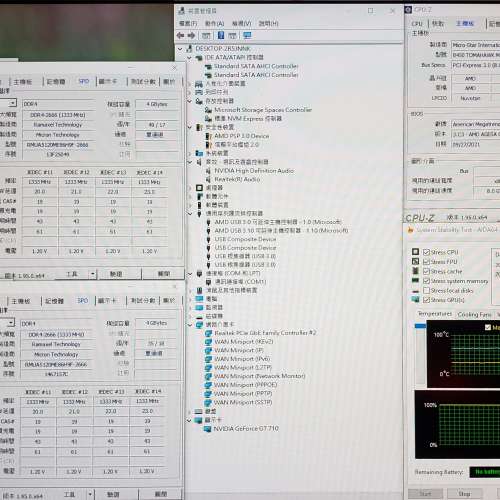
Task: Click the action pane toolbar icon beside the blue help icon
Action: [x=233, y=35]
